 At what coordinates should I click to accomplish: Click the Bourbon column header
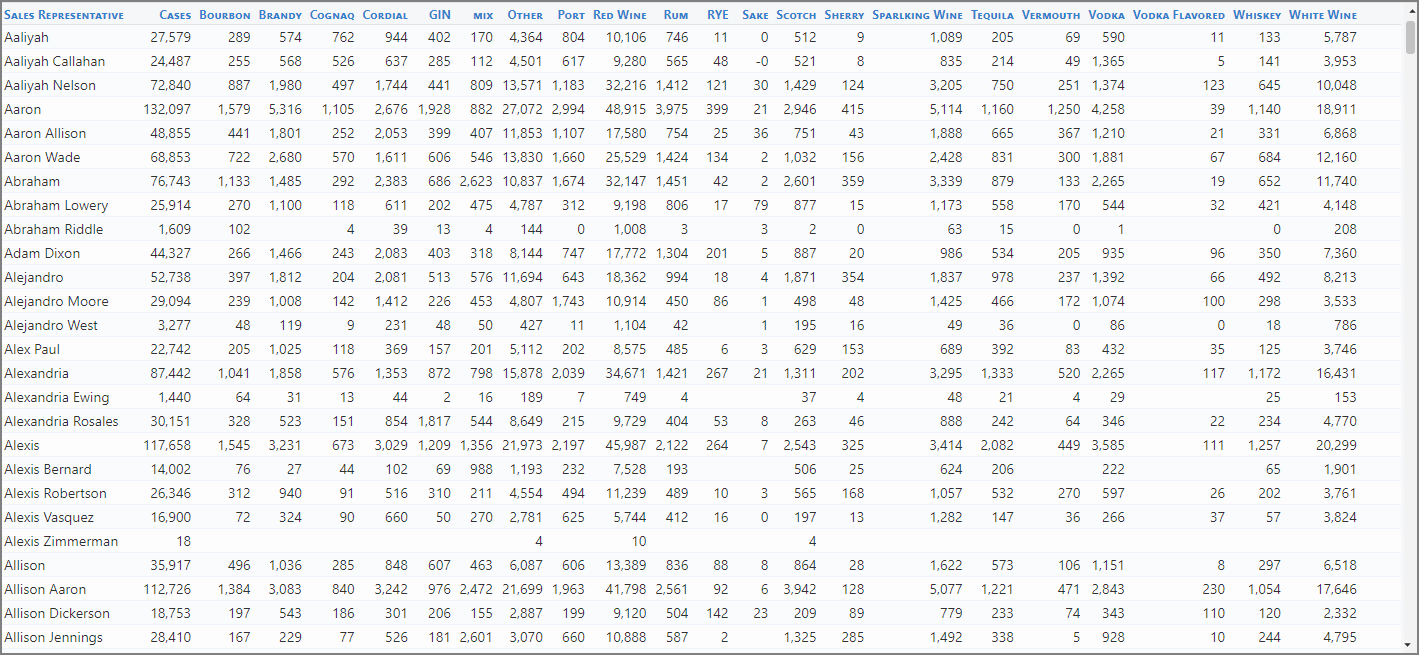225,15
